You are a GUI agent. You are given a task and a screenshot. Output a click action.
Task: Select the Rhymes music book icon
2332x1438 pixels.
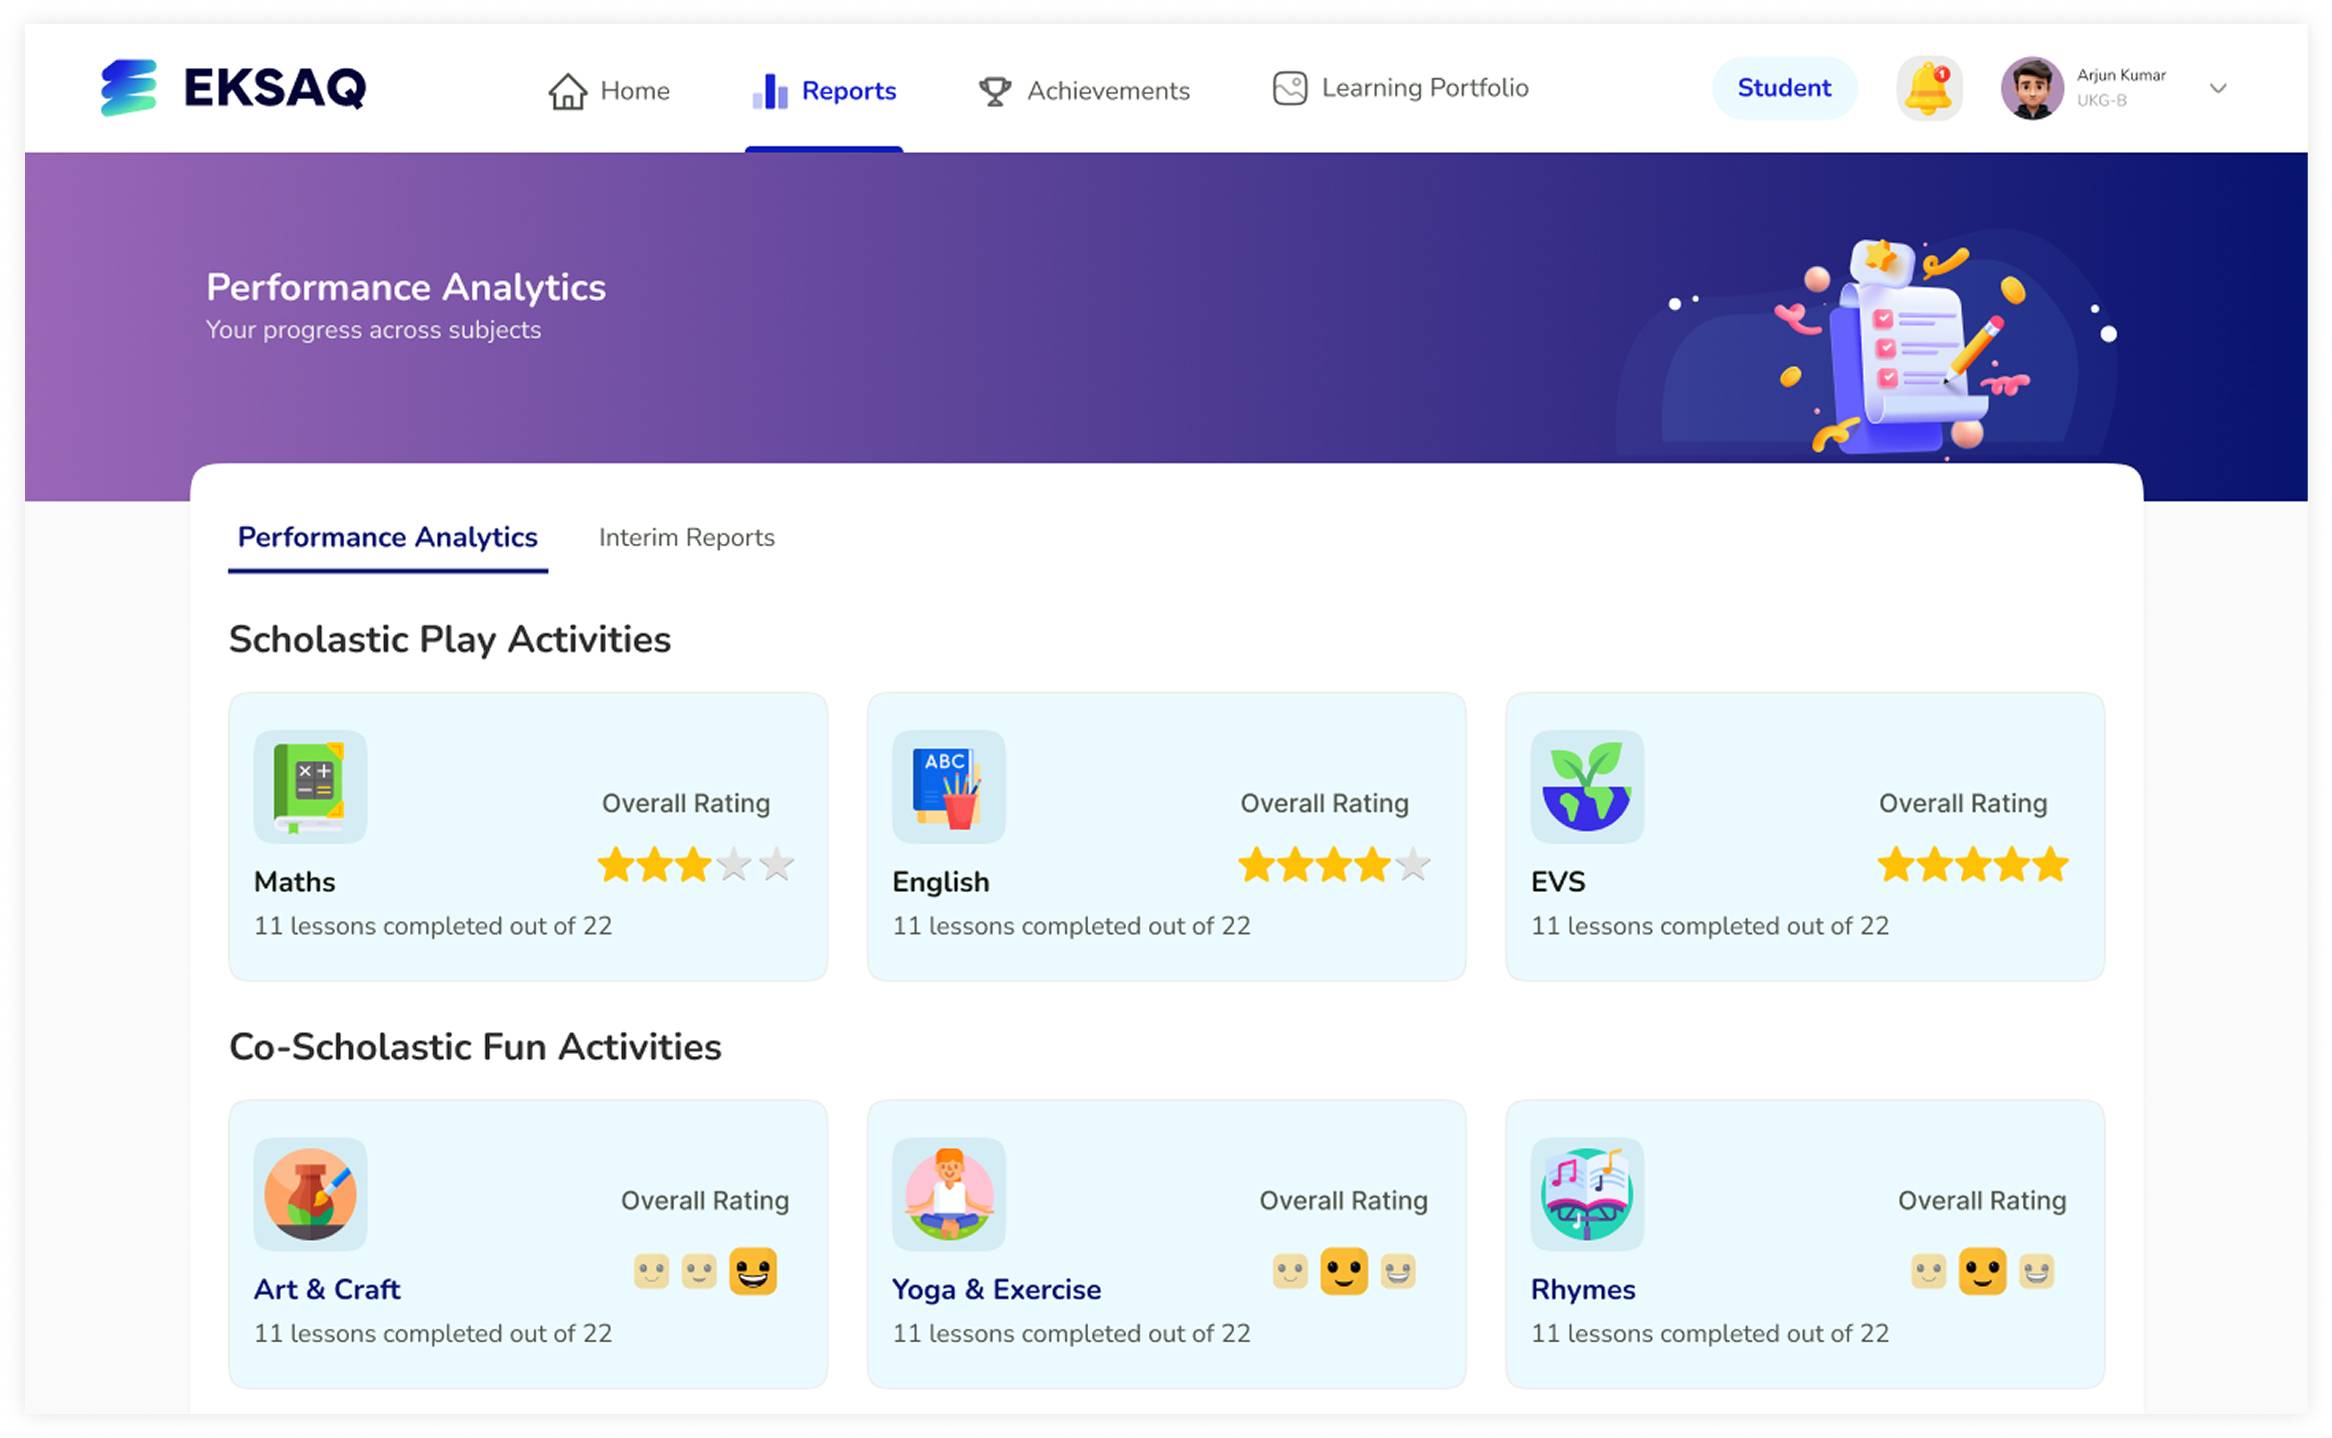pyautogui.click(x=1587, y=1194)
